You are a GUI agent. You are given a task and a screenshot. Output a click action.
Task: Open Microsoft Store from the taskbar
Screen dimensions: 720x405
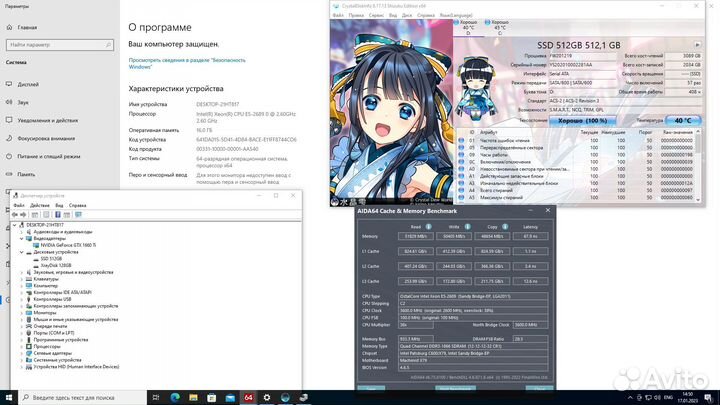212,397
